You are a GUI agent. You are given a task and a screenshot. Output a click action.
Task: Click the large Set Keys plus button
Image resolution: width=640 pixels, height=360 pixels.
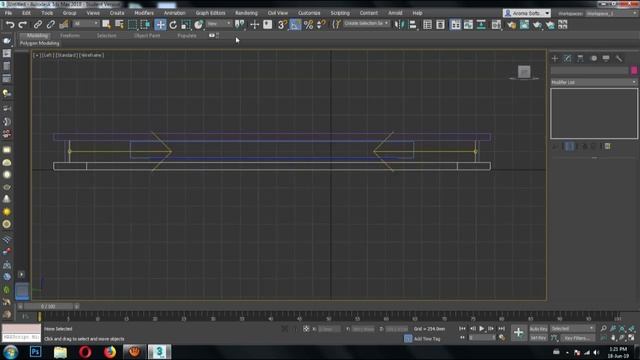[518, 333]
